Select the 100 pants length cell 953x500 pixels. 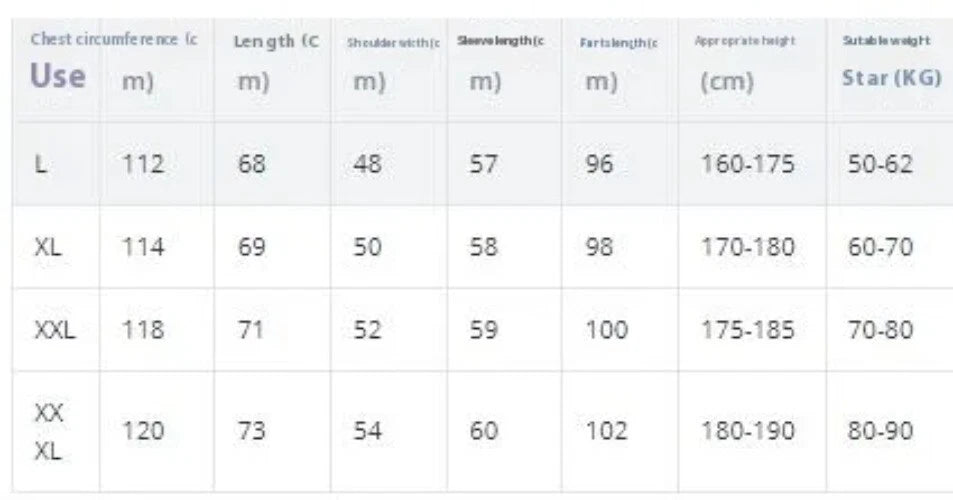pos(606,330)
